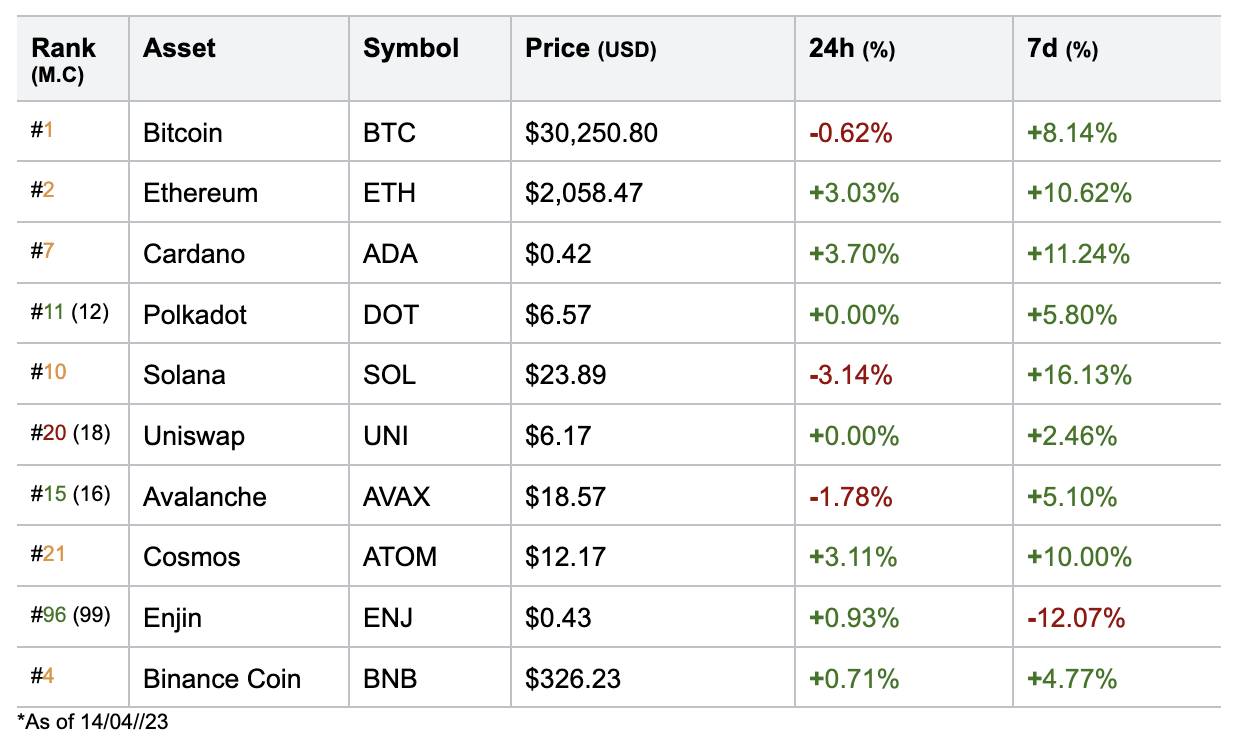Image resolution: width=1238 pixels, height=752 pixels.
Task: Click the Price (USD) column header
Action: (x=590, y=49)
